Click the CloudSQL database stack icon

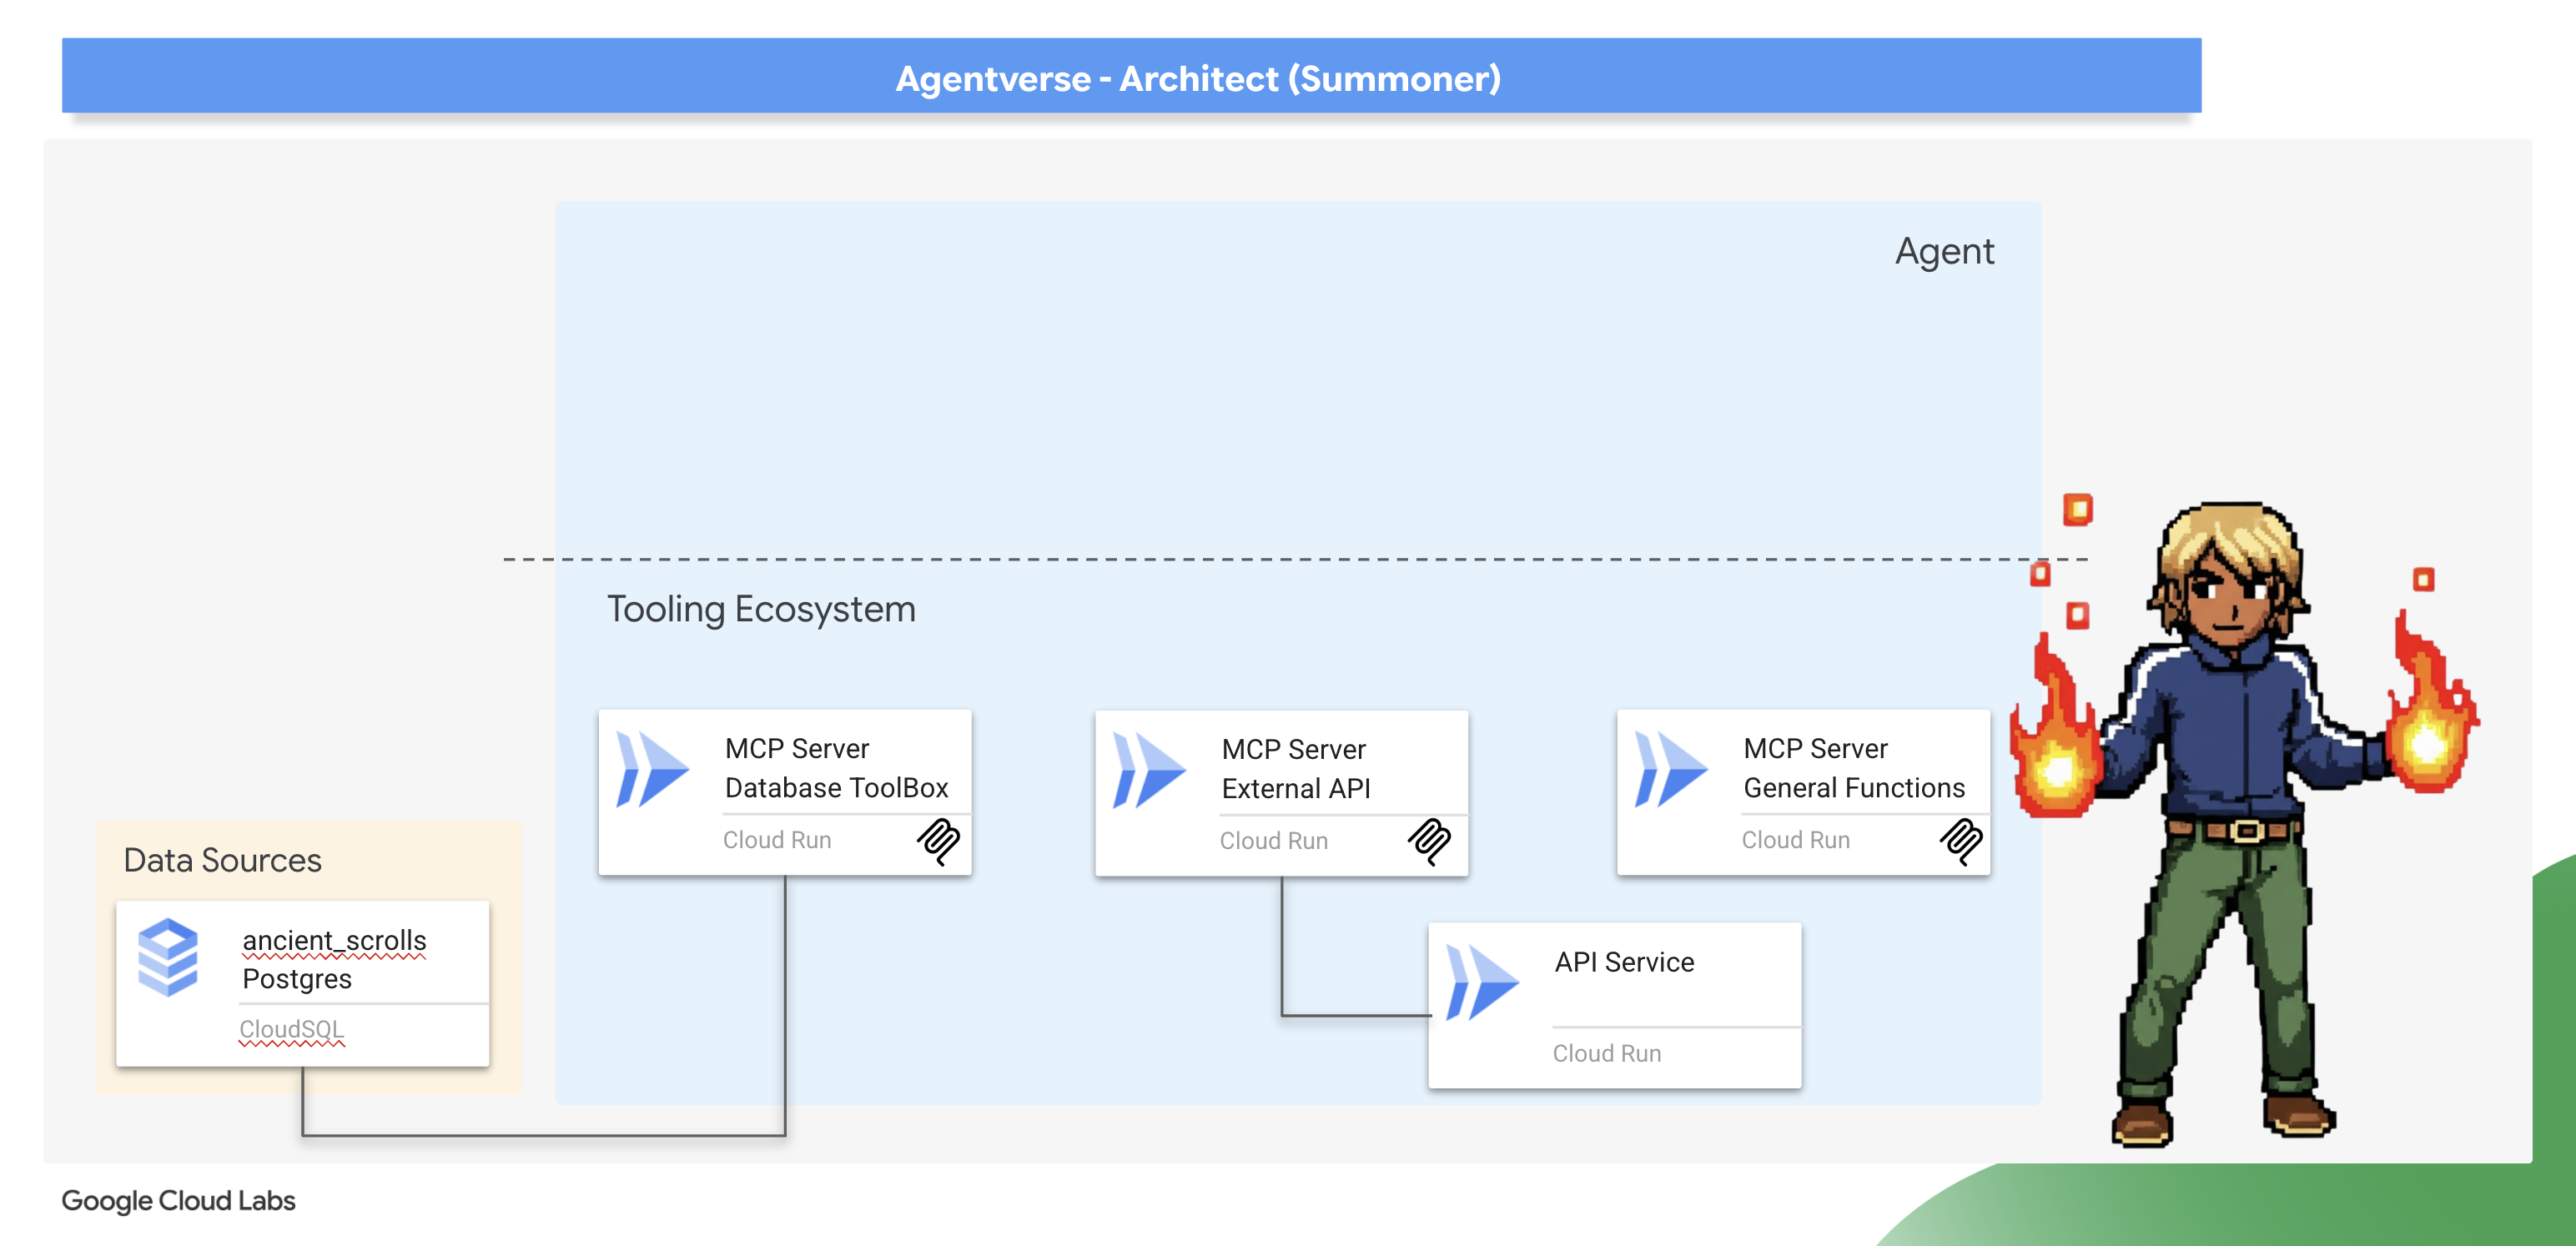(168, 956)
